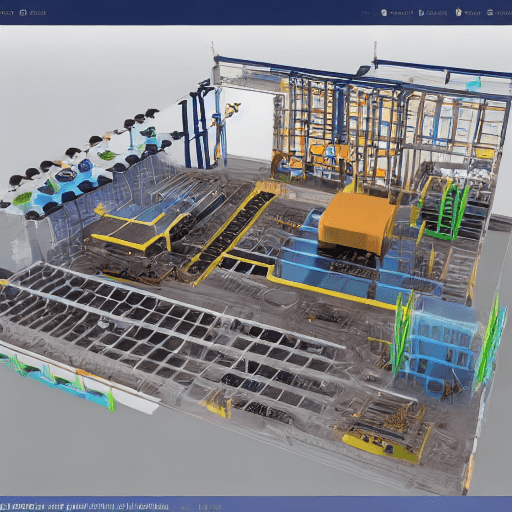Click the last icon at the top-right edge
Screen dimensions: 512x512
coord(490,13)
